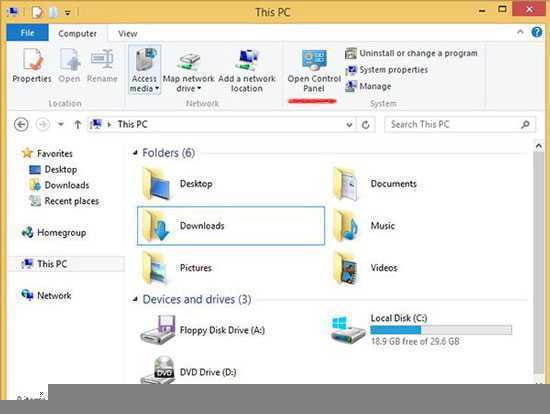550x414 pixels.
Task: Open Help via question mark icon
Action: tap(537, 32)
